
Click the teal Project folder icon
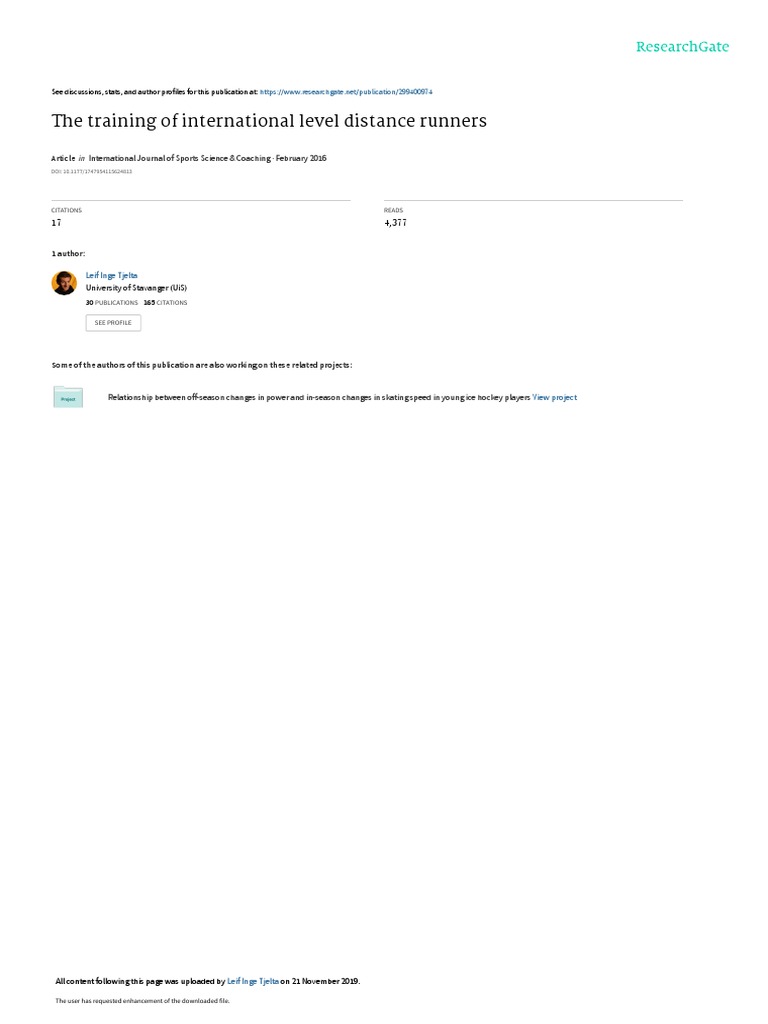tap(68, 397)
